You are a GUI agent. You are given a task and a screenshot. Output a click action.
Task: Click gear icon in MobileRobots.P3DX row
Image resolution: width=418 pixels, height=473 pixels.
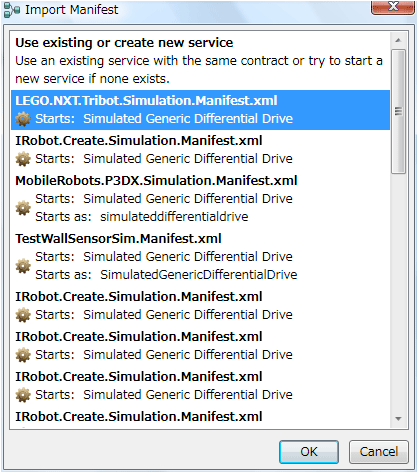pos(23,208)
